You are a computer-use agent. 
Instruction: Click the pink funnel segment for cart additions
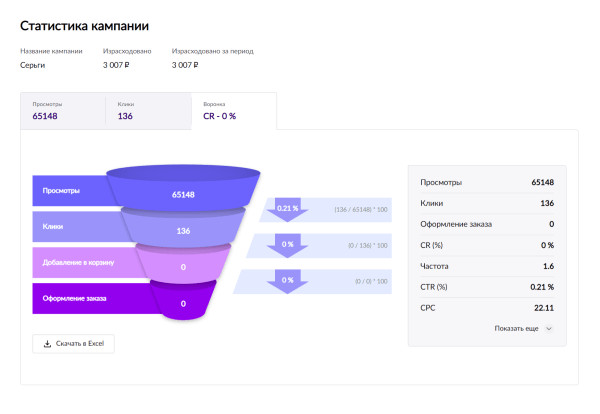tap(183, 266)
